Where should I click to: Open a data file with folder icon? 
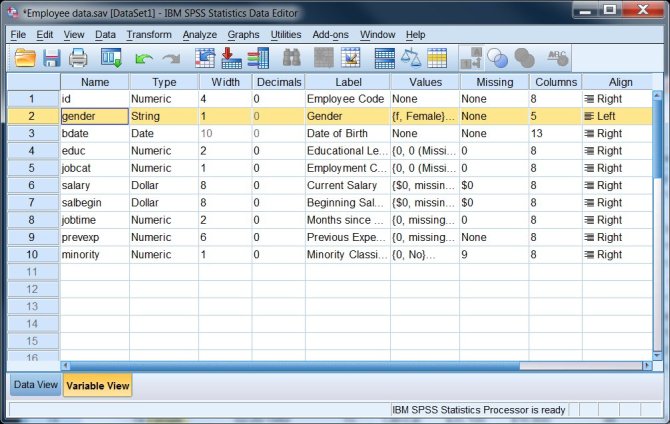pyautogui.click(x=25, y=58)
